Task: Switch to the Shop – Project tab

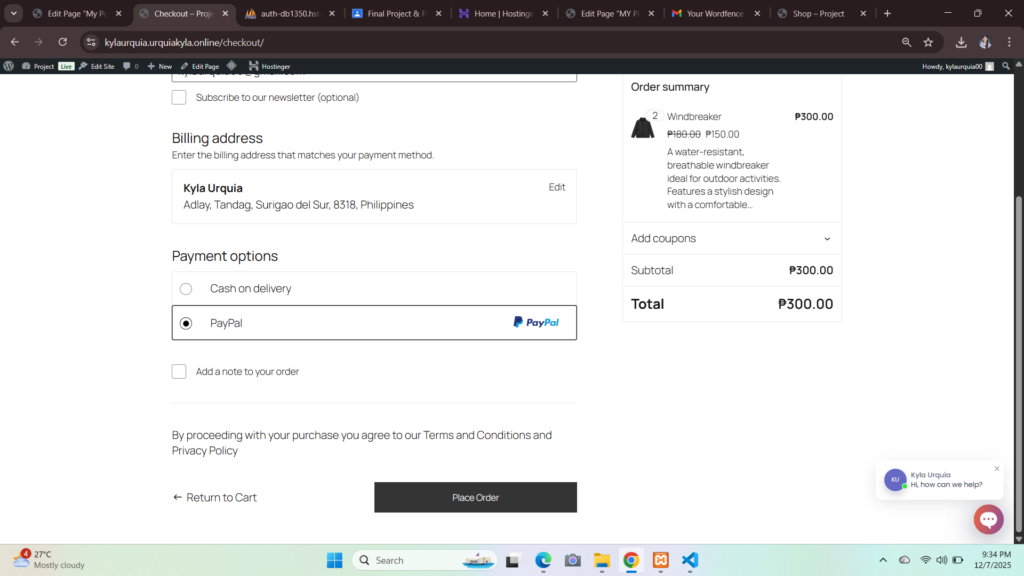Action: (x=818, y=14)
